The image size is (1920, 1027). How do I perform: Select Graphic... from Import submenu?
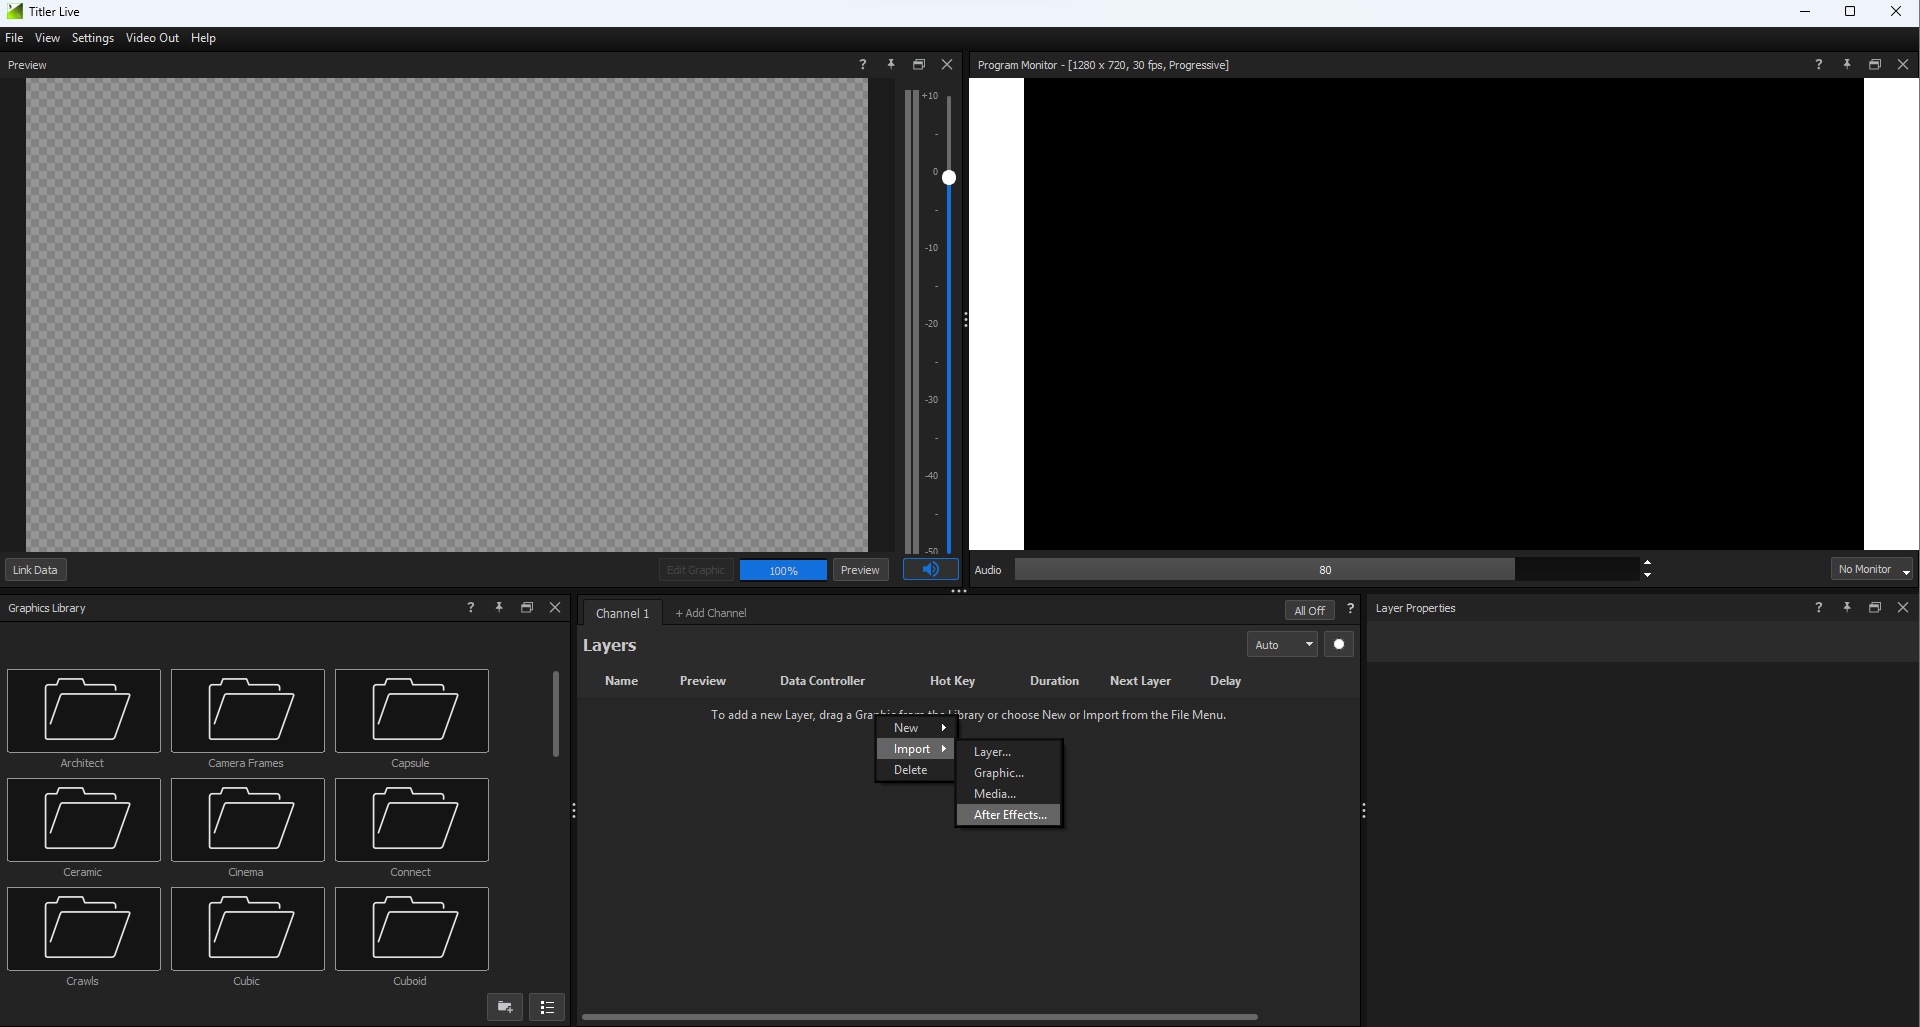click(1008, 773)
